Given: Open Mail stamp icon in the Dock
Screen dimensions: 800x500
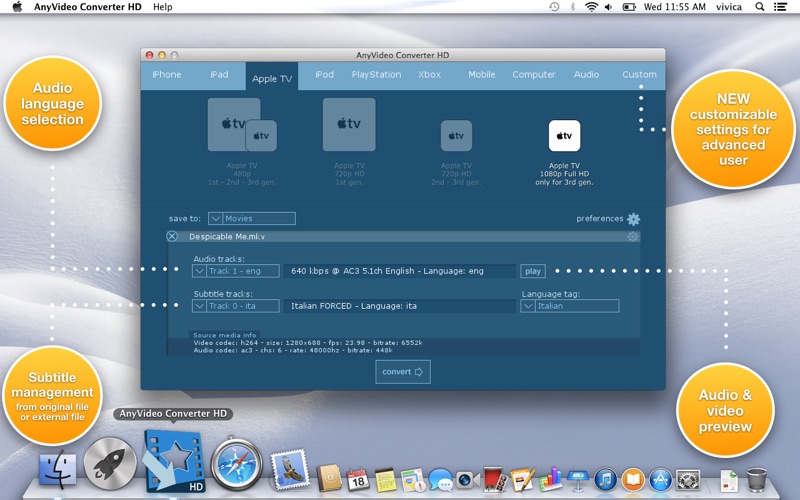Looking at the screenshot, I should click(290, 469).
